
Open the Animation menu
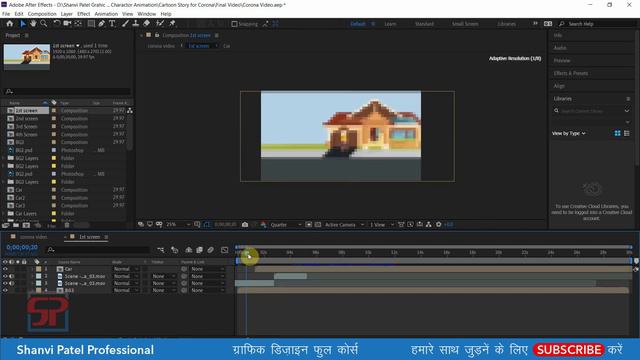coord(106,14)
